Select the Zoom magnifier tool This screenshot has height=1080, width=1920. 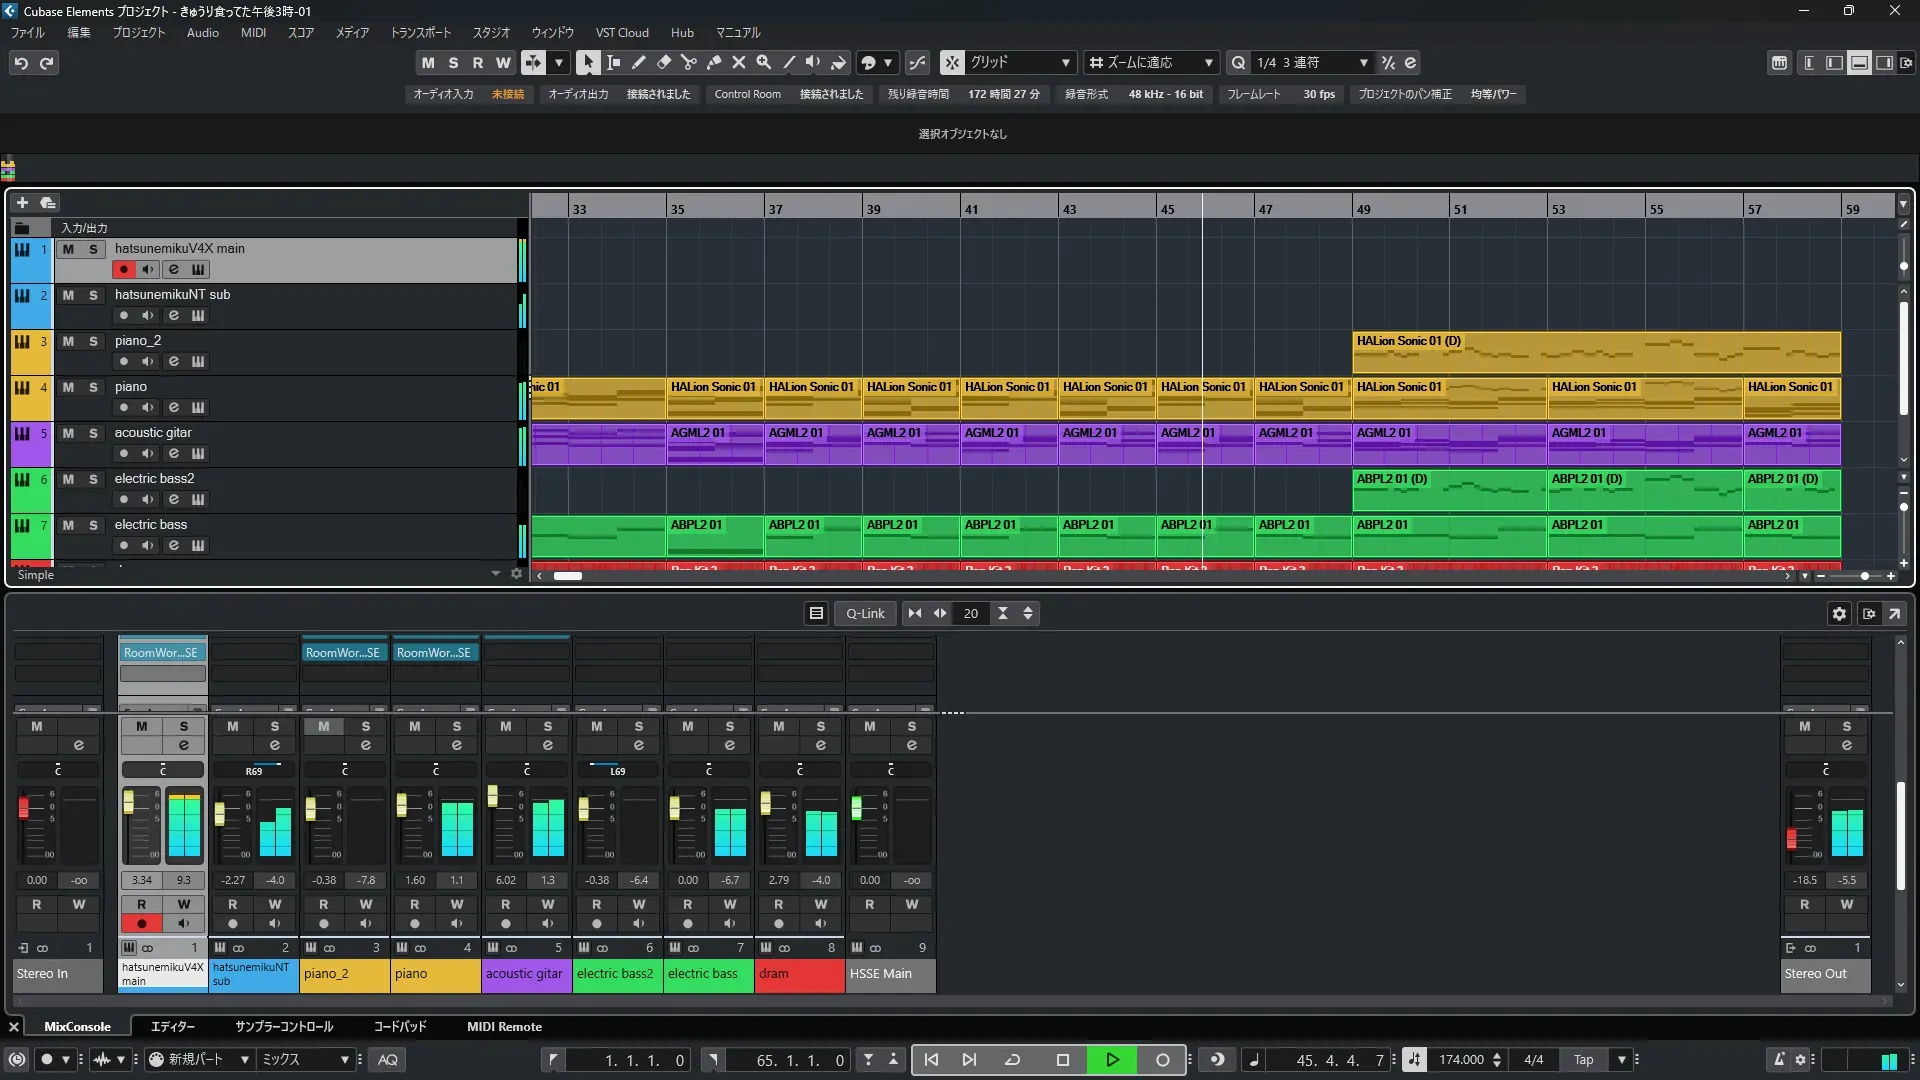pyautogui.click(x=764, y=62)
